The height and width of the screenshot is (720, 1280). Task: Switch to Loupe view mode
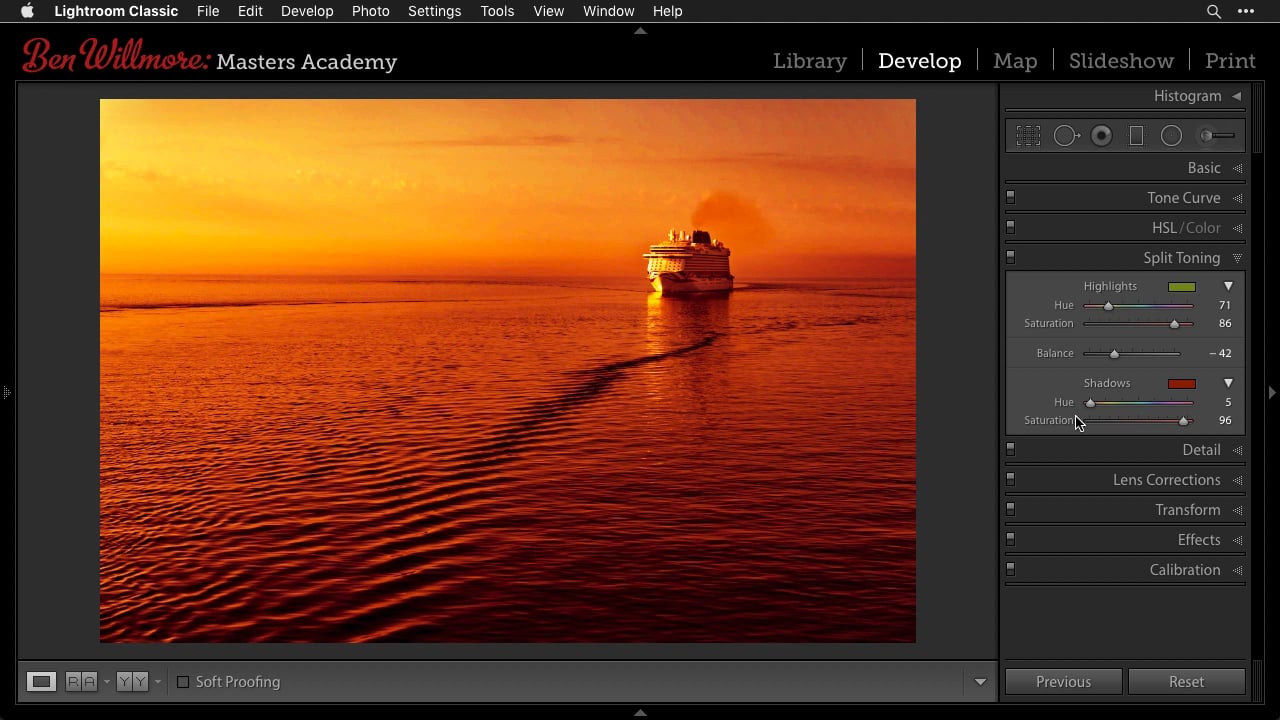[x=41, y=682]
